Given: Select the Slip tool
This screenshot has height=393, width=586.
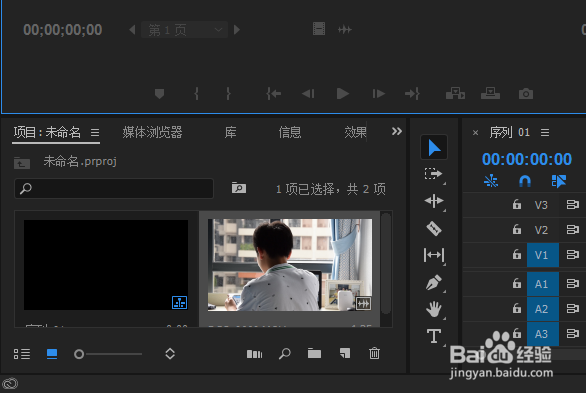Looking at the screenshot, I should pyautogui.click(x=434, y=255).
